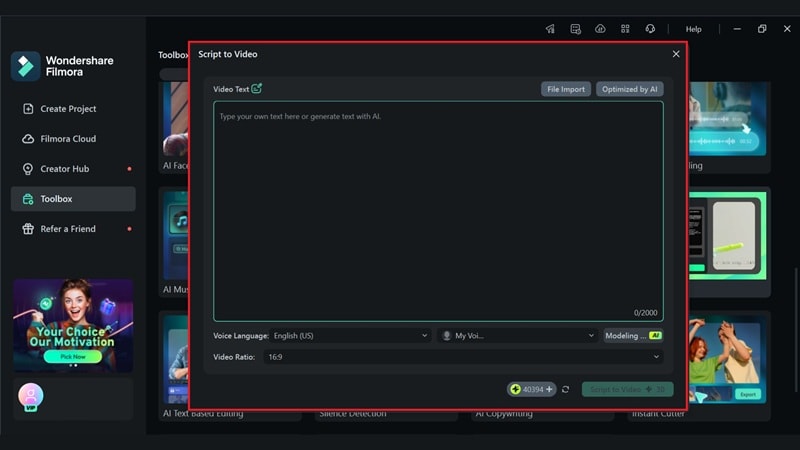Open the green phone thumbnail card behind the dialog
The image size is (800, 450).
tap(729, 242)
